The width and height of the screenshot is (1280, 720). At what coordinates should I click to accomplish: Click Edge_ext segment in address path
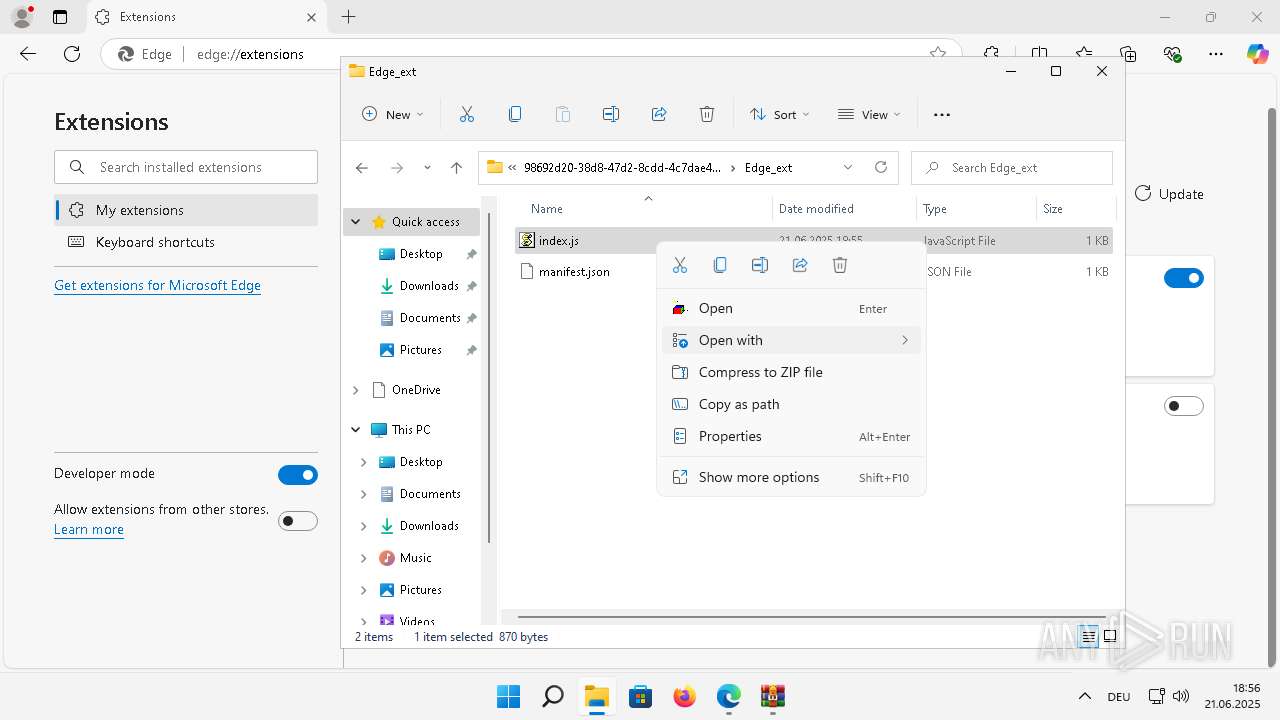coord(768,168)
